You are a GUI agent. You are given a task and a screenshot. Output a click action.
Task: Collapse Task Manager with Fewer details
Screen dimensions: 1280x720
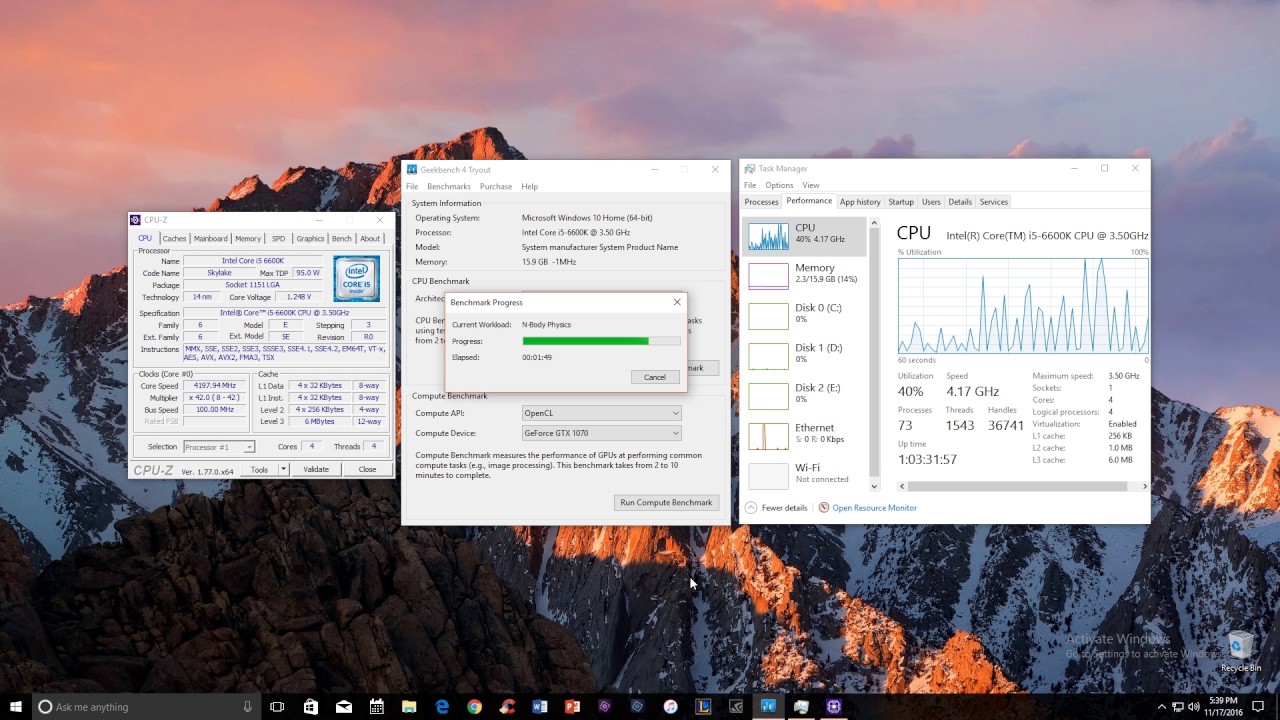pyautogui.click(x=776, y=508)
